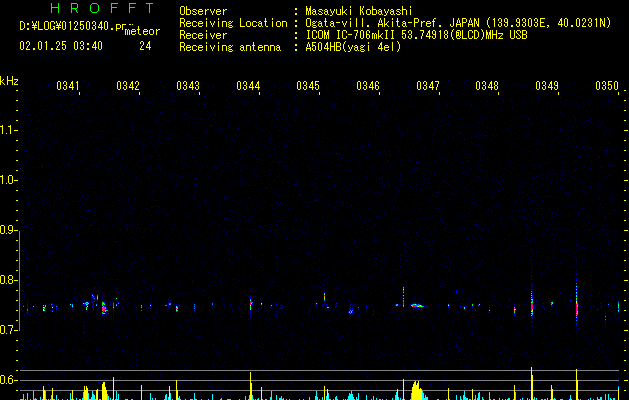Click the 0343 time marker

click(x=188, y=86)
